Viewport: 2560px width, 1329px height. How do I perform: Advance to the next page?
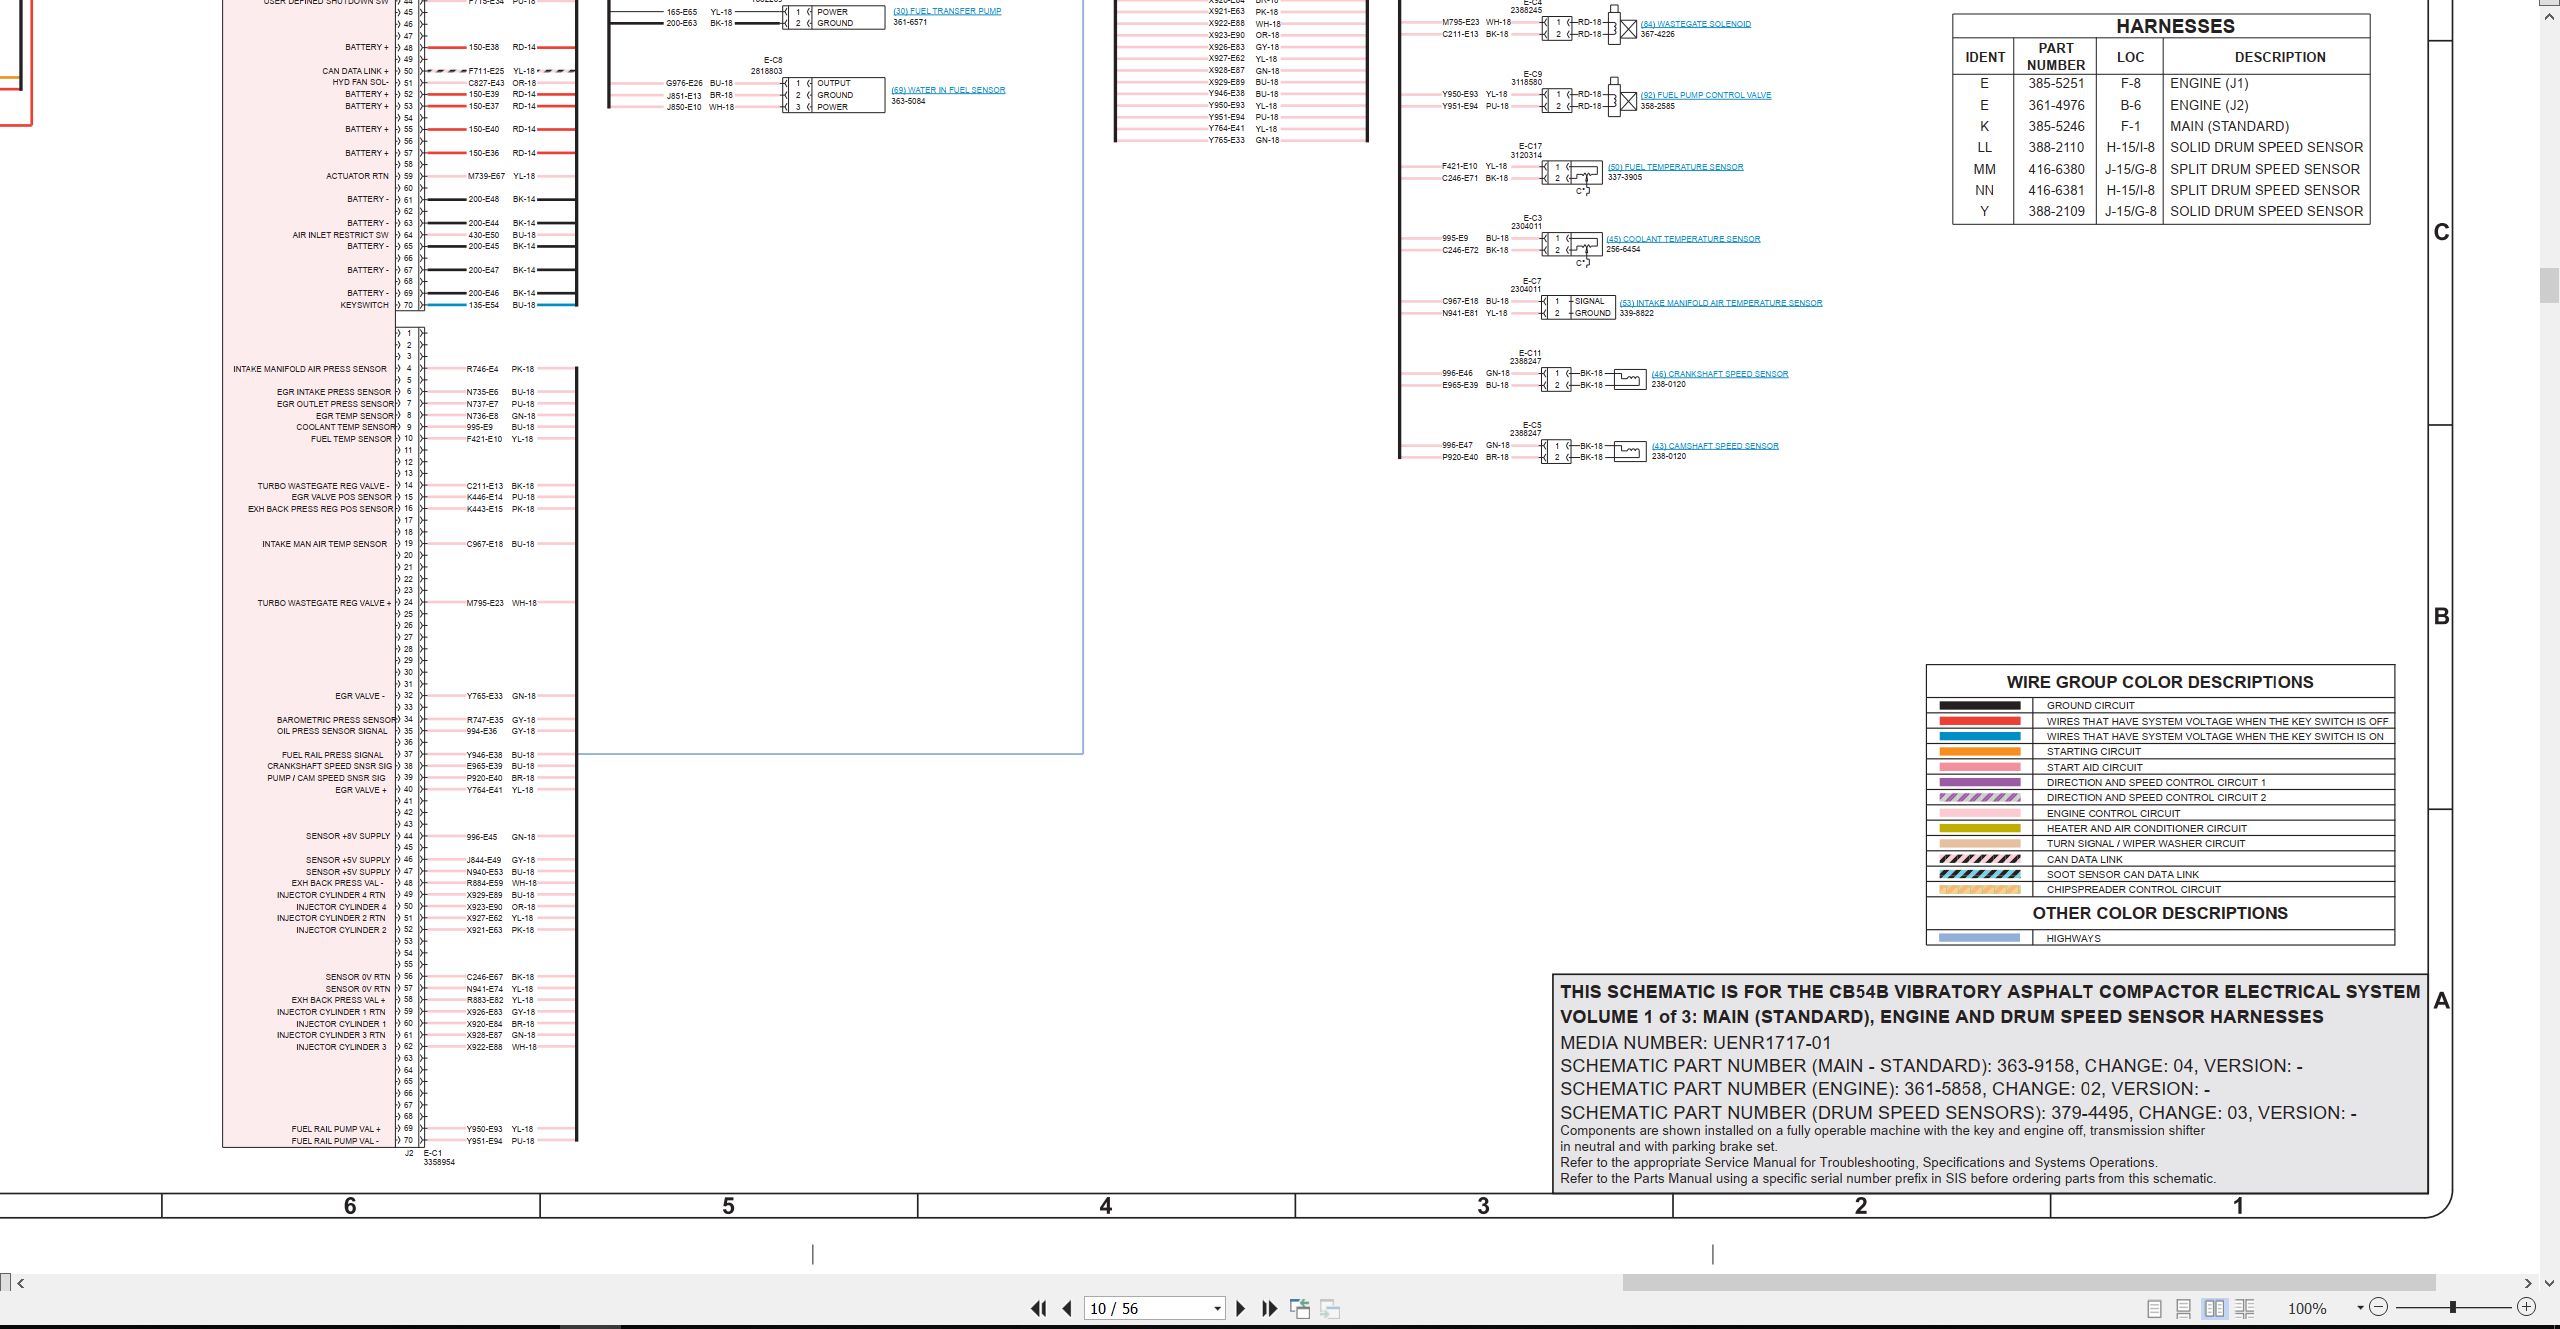[1241, 1308]
